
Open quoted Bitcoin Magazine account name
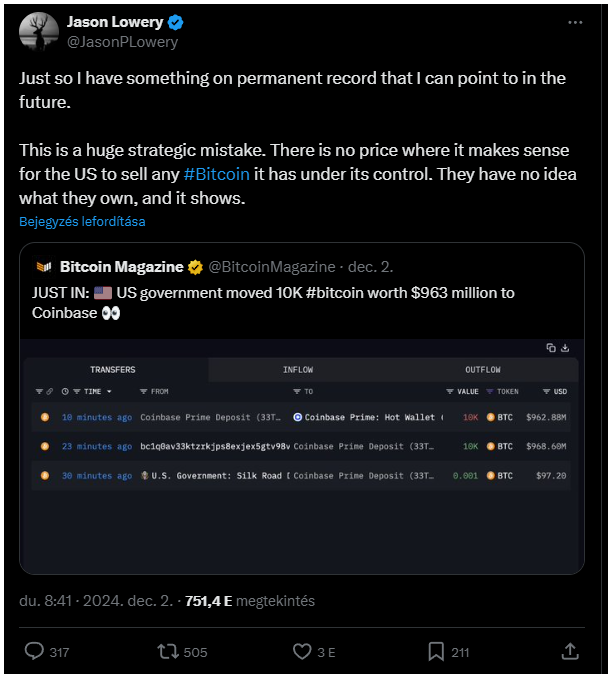121,267
